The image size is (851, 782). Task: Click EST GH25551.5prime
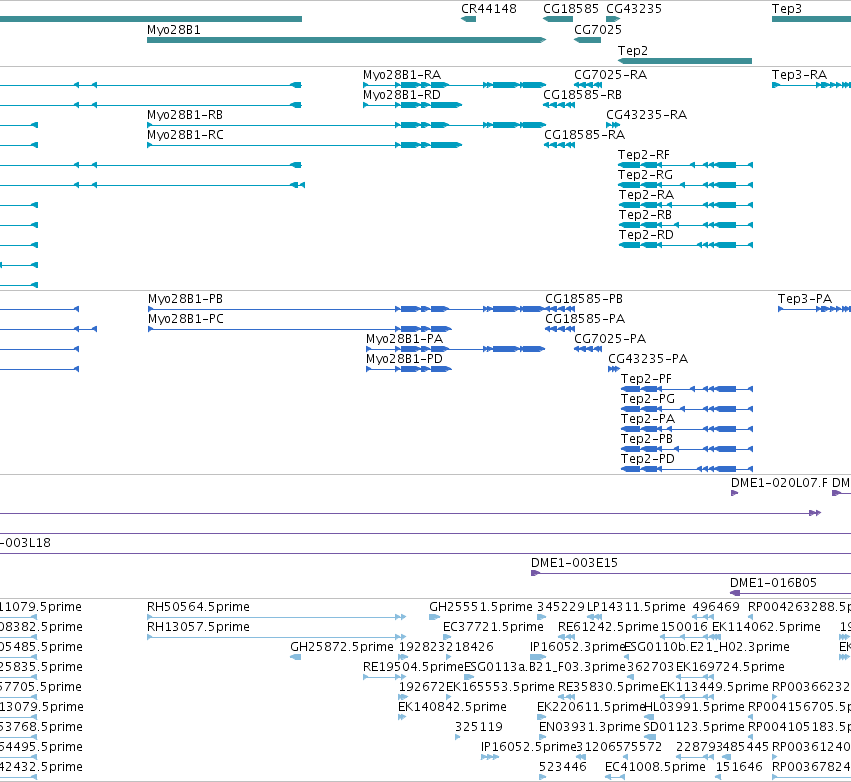pos(434,616)
